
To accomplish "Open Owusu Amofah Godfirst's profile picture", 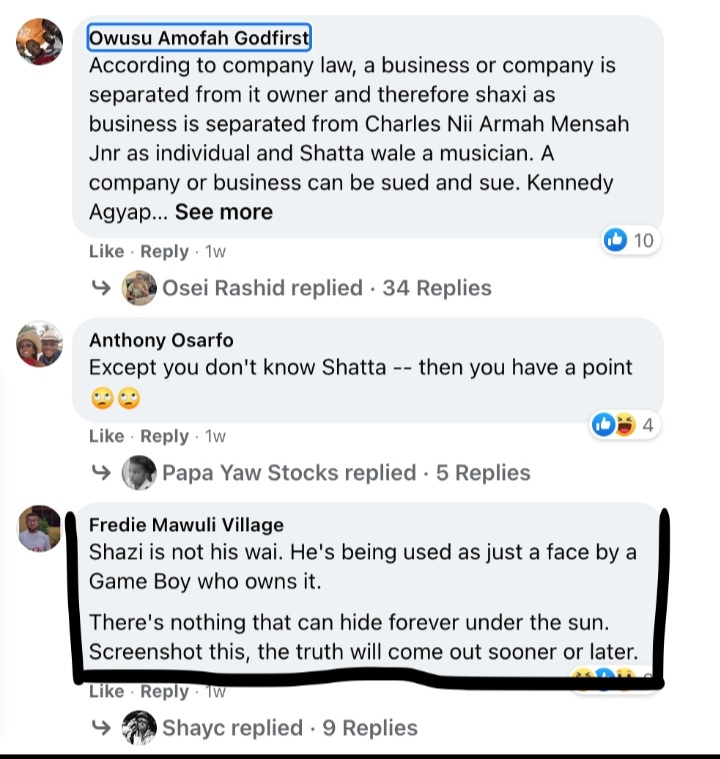I will (x=40, y=42).
